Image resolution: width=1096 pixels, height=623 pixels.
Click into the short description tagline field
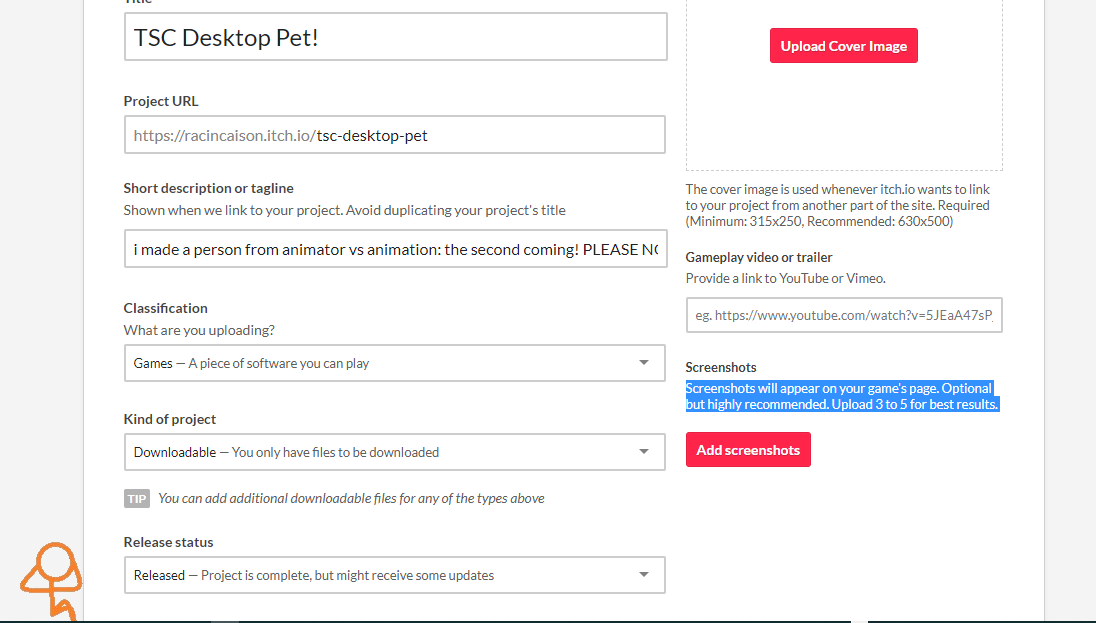pyautogui.click(x=396, y=249)
